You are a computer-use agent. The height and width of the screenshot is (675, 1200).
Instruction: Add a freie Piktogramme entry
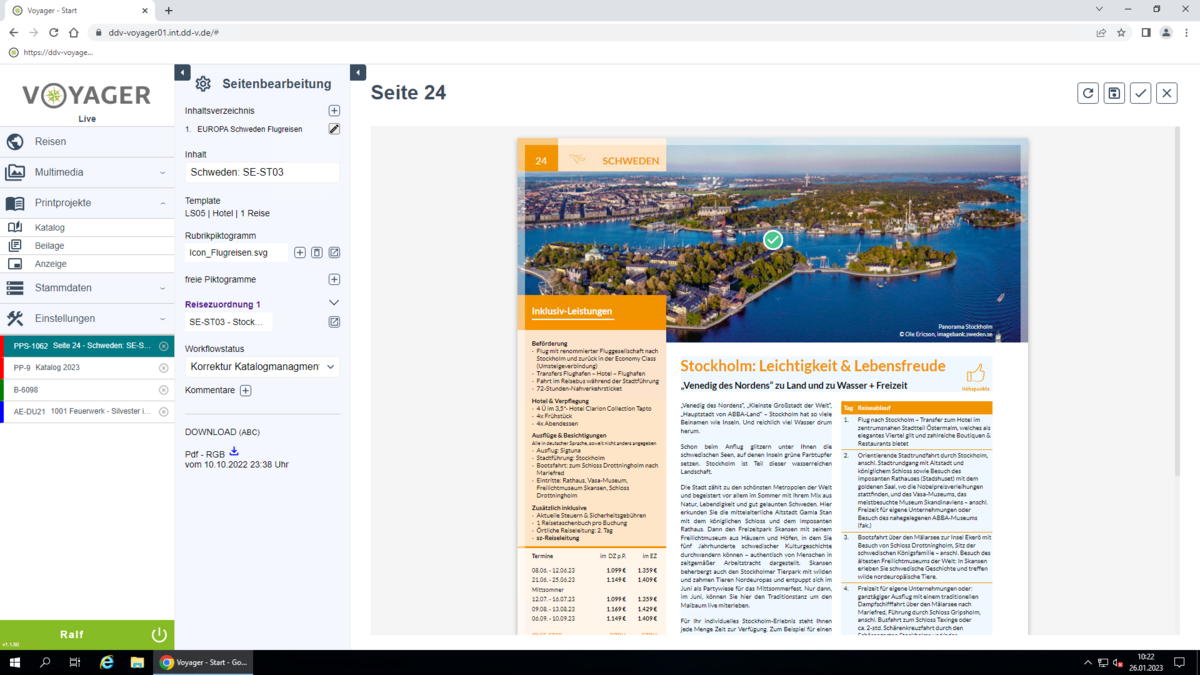[334, 280]
